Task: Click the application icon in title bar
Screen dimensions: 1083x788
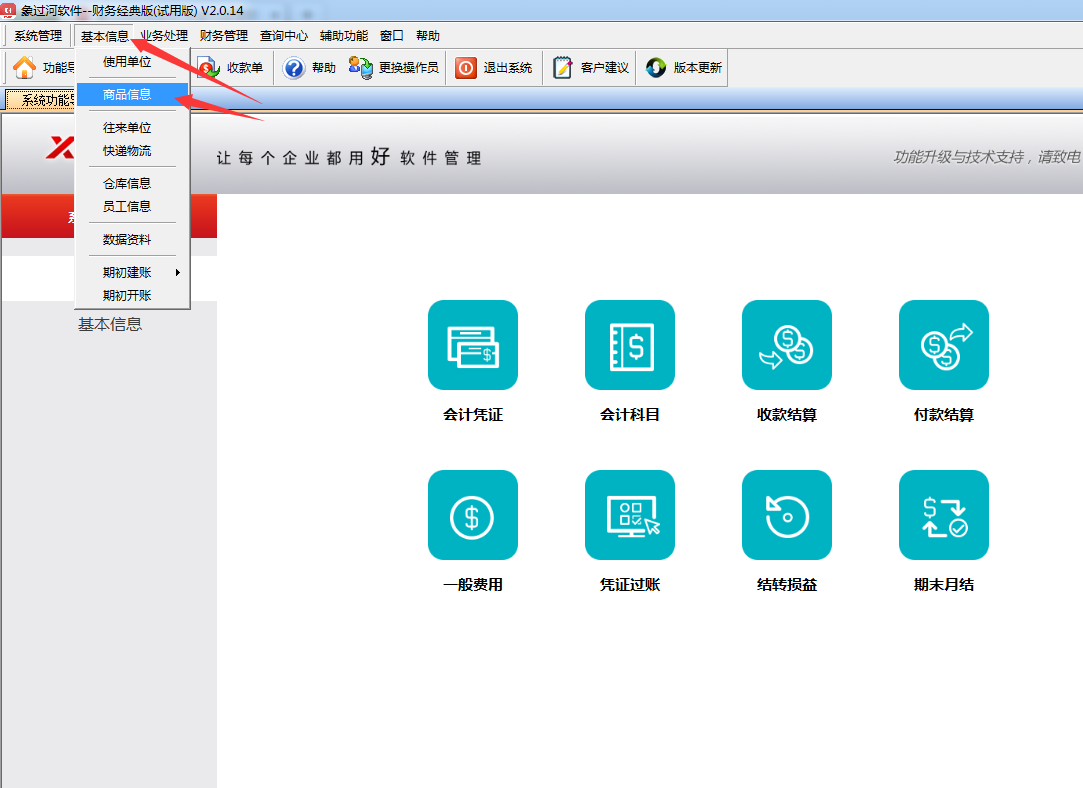Action: pyautogui.click(x=8, y=10)
